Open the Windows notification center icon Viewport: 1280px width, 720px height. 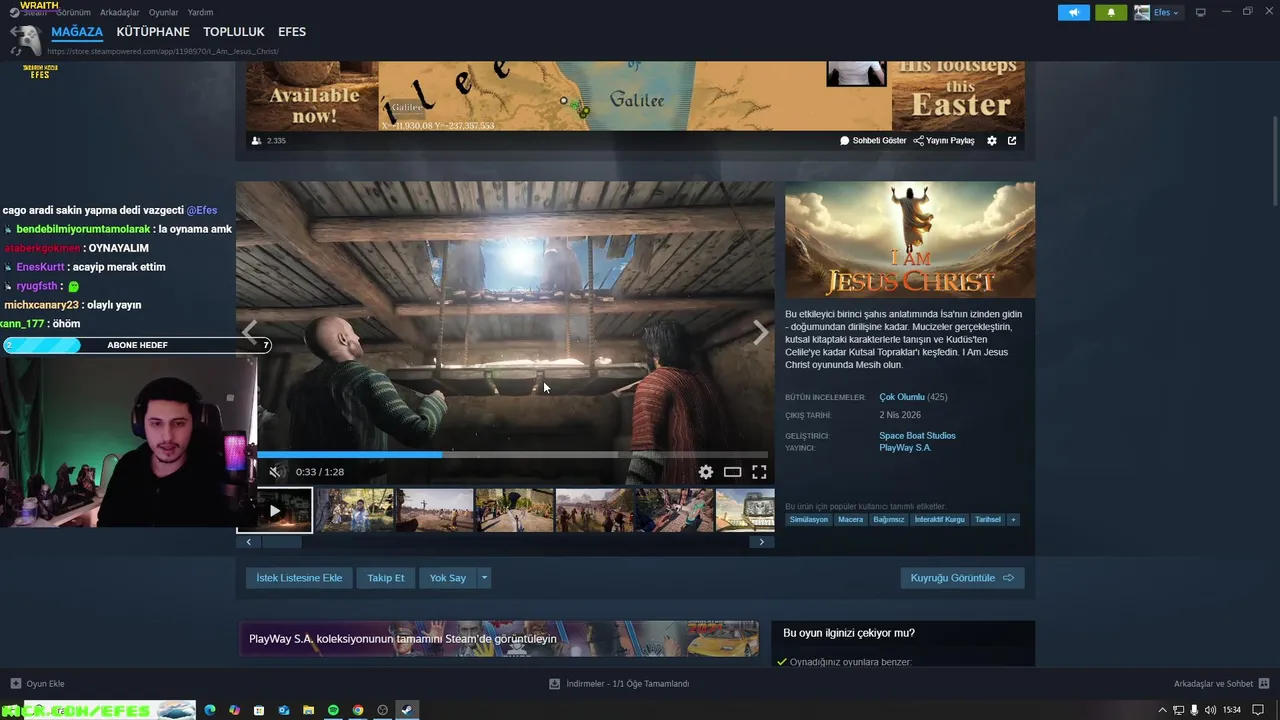(1258, 710)
